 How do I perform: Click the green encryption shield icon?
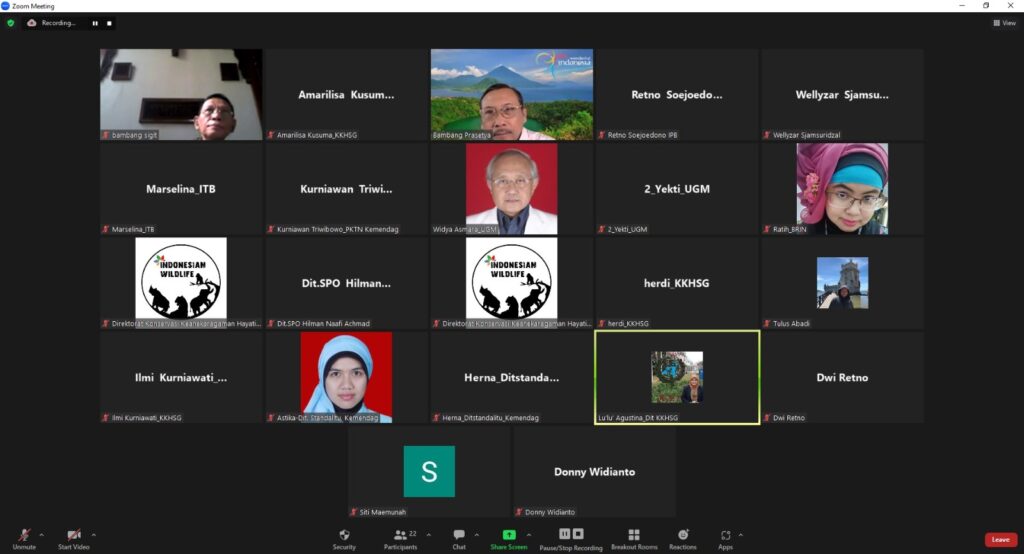[x=11, y=23]
